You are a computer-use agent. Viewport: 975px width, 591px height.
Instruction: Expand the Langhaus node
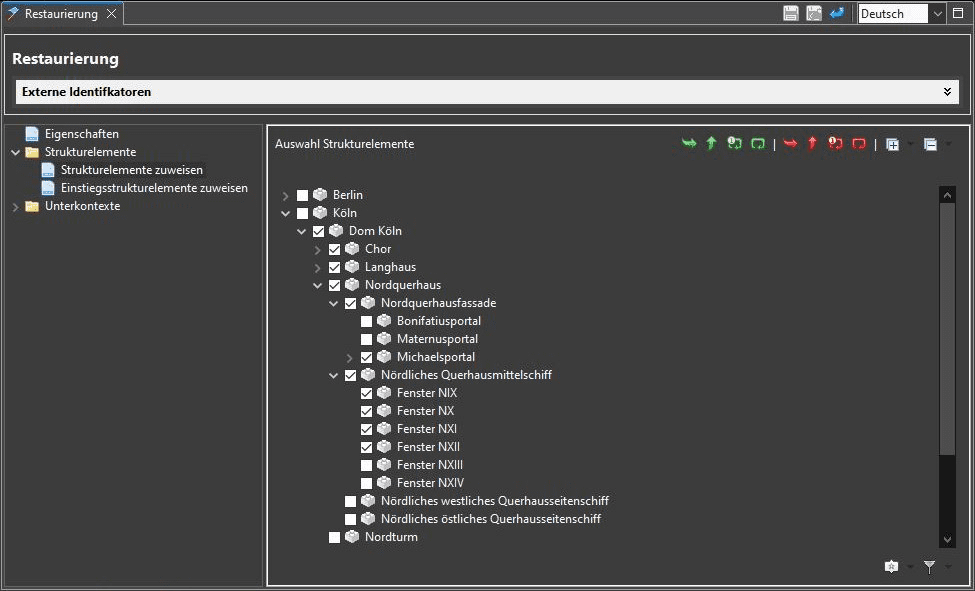[x=318, y=268]
